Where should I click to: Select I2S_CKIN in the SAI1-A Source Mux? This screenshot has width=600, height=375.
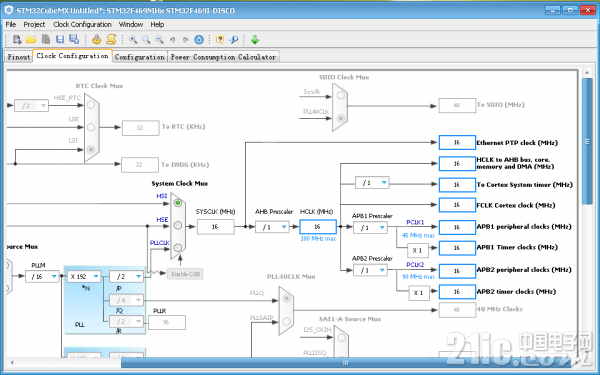(342, 338)
